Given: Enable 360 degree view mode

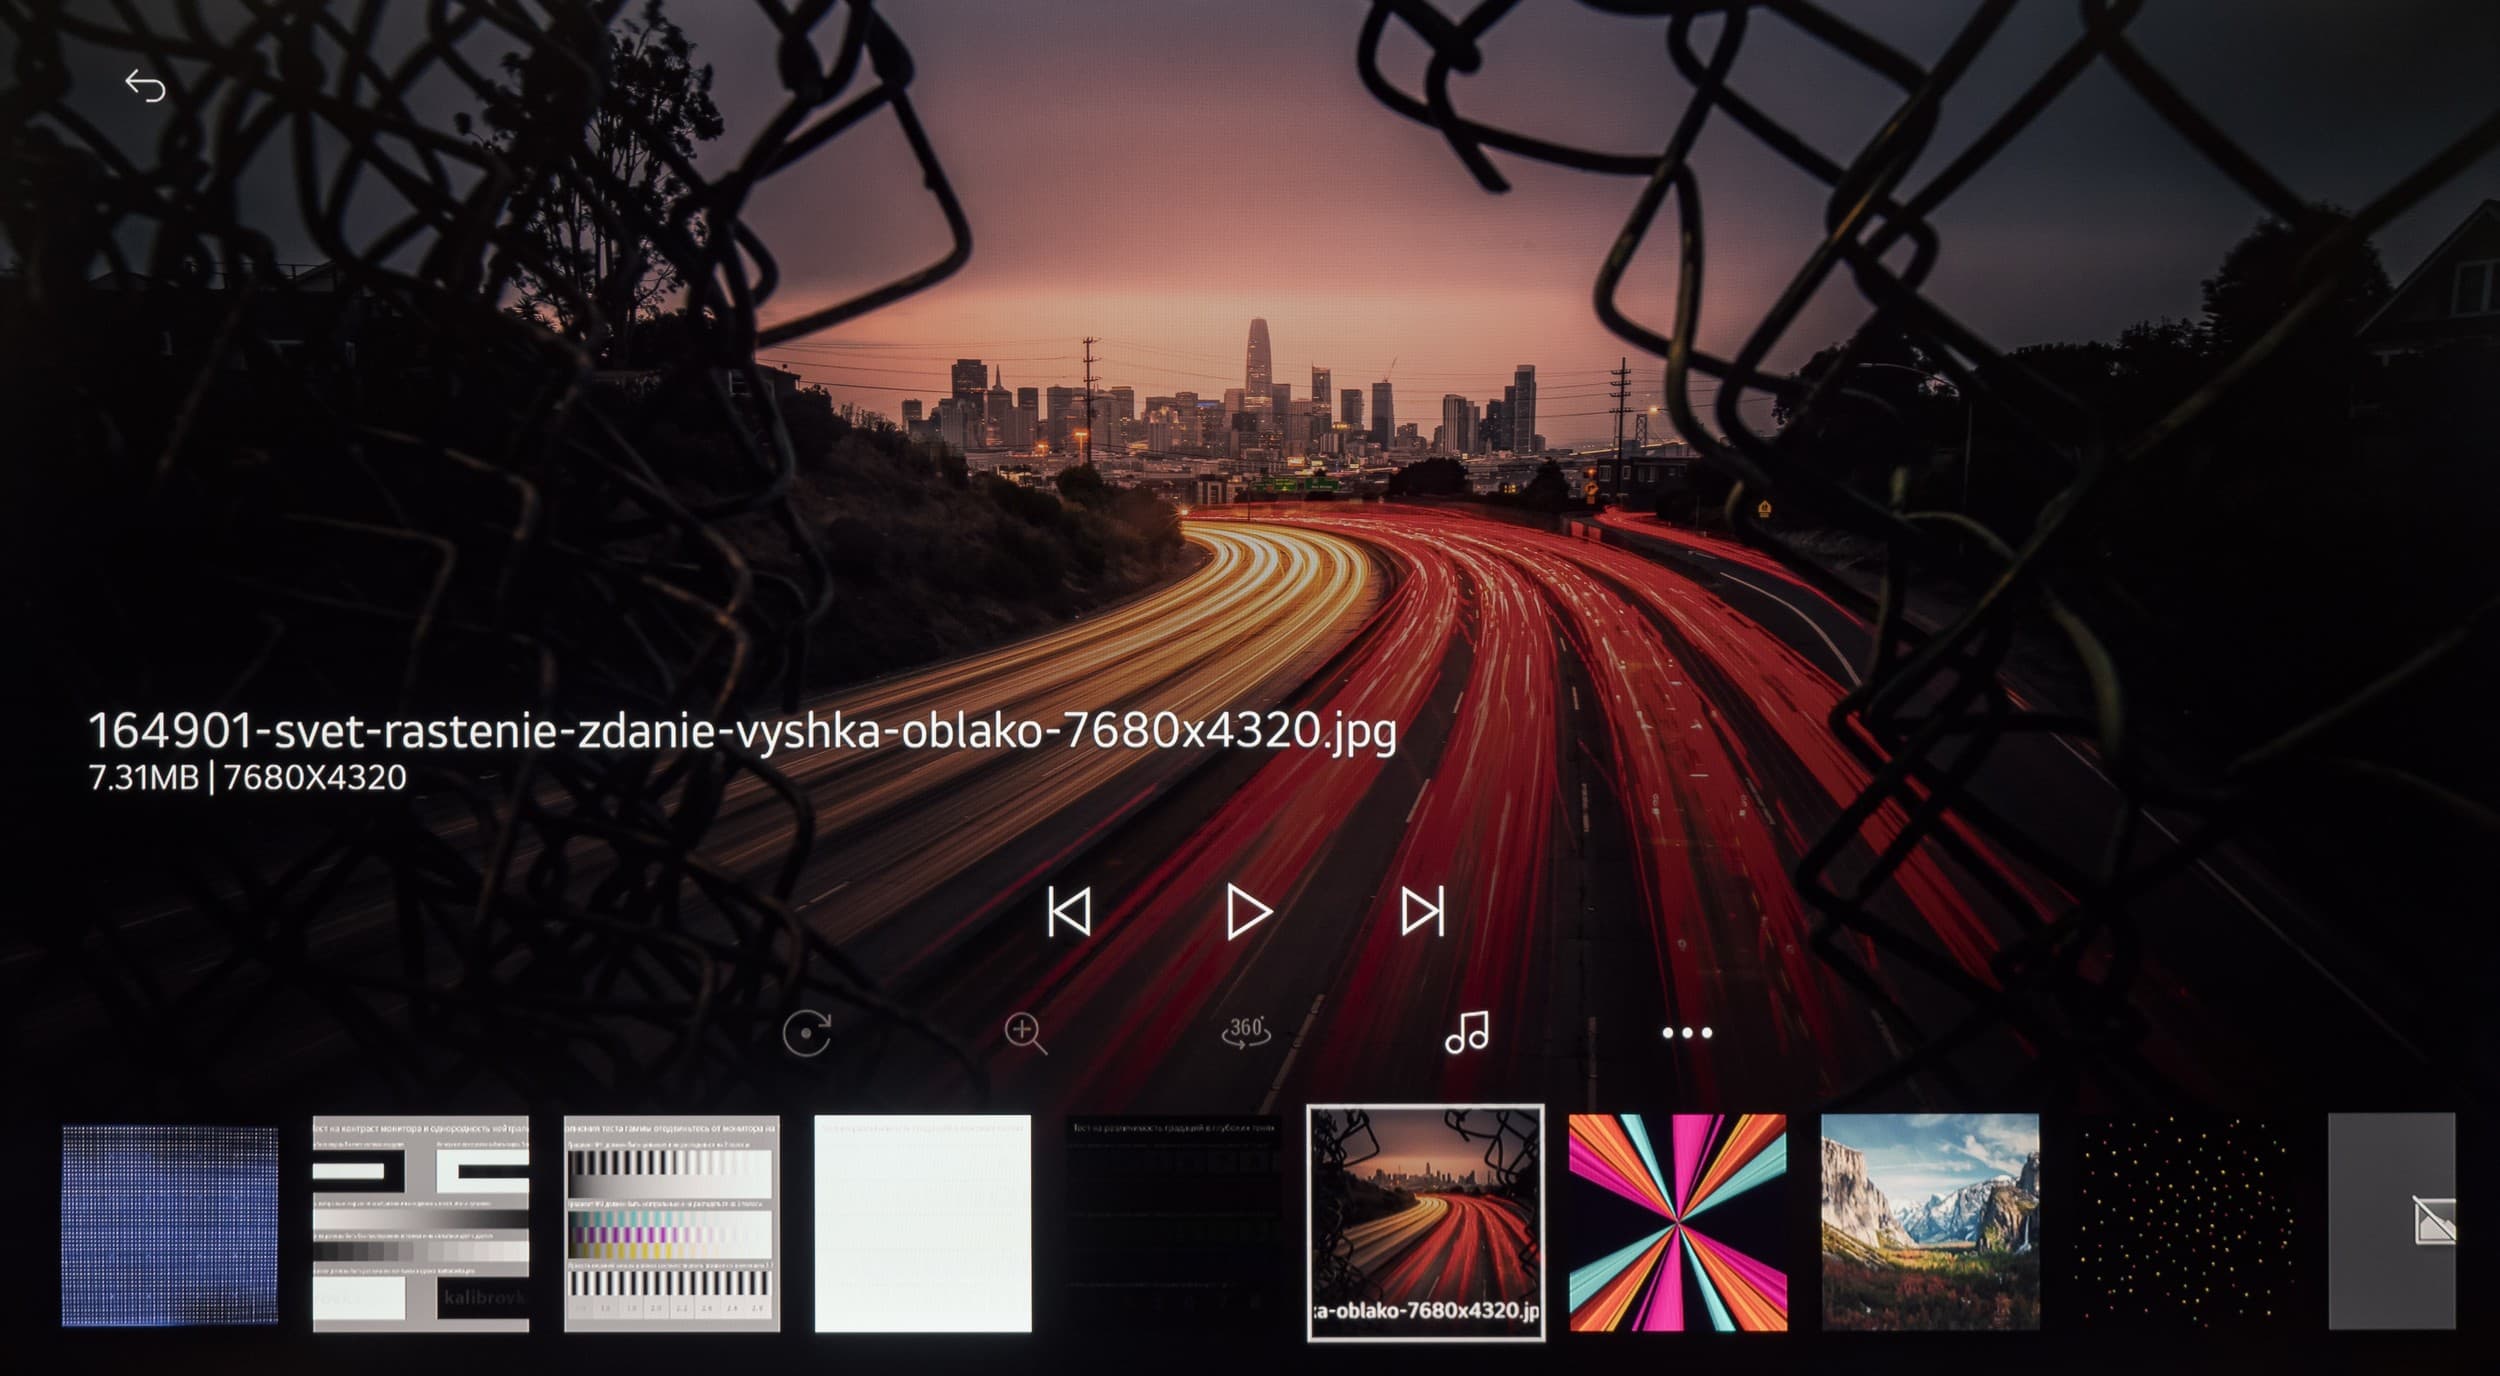Looking at the screenshot, I should click(x=1246, y=1032).
